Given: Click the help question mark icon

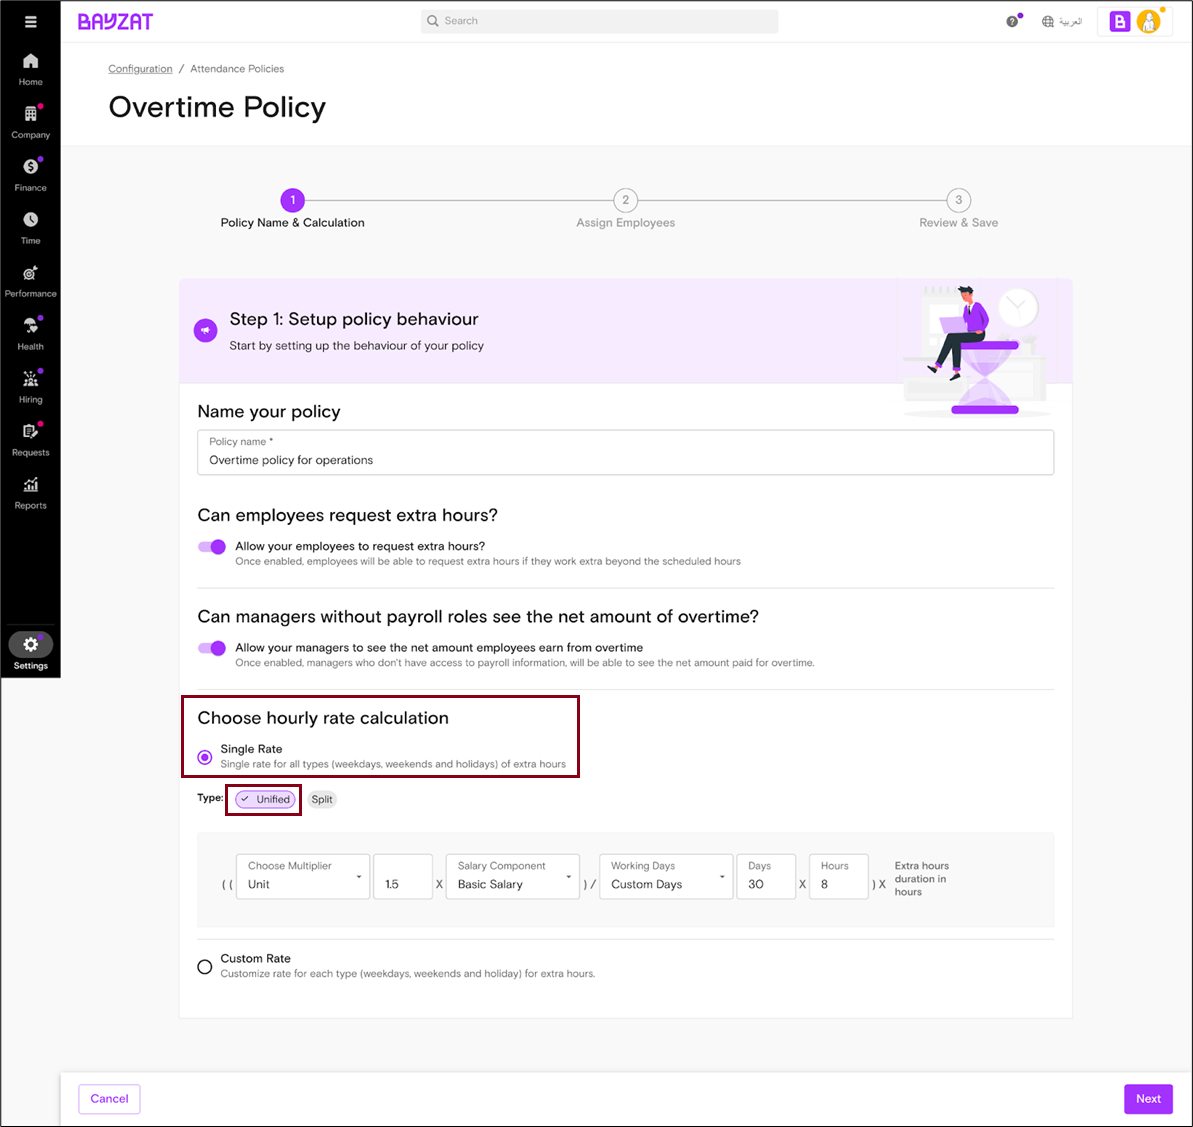Looking at the screenshot, I should click(x=1011, y=21).
